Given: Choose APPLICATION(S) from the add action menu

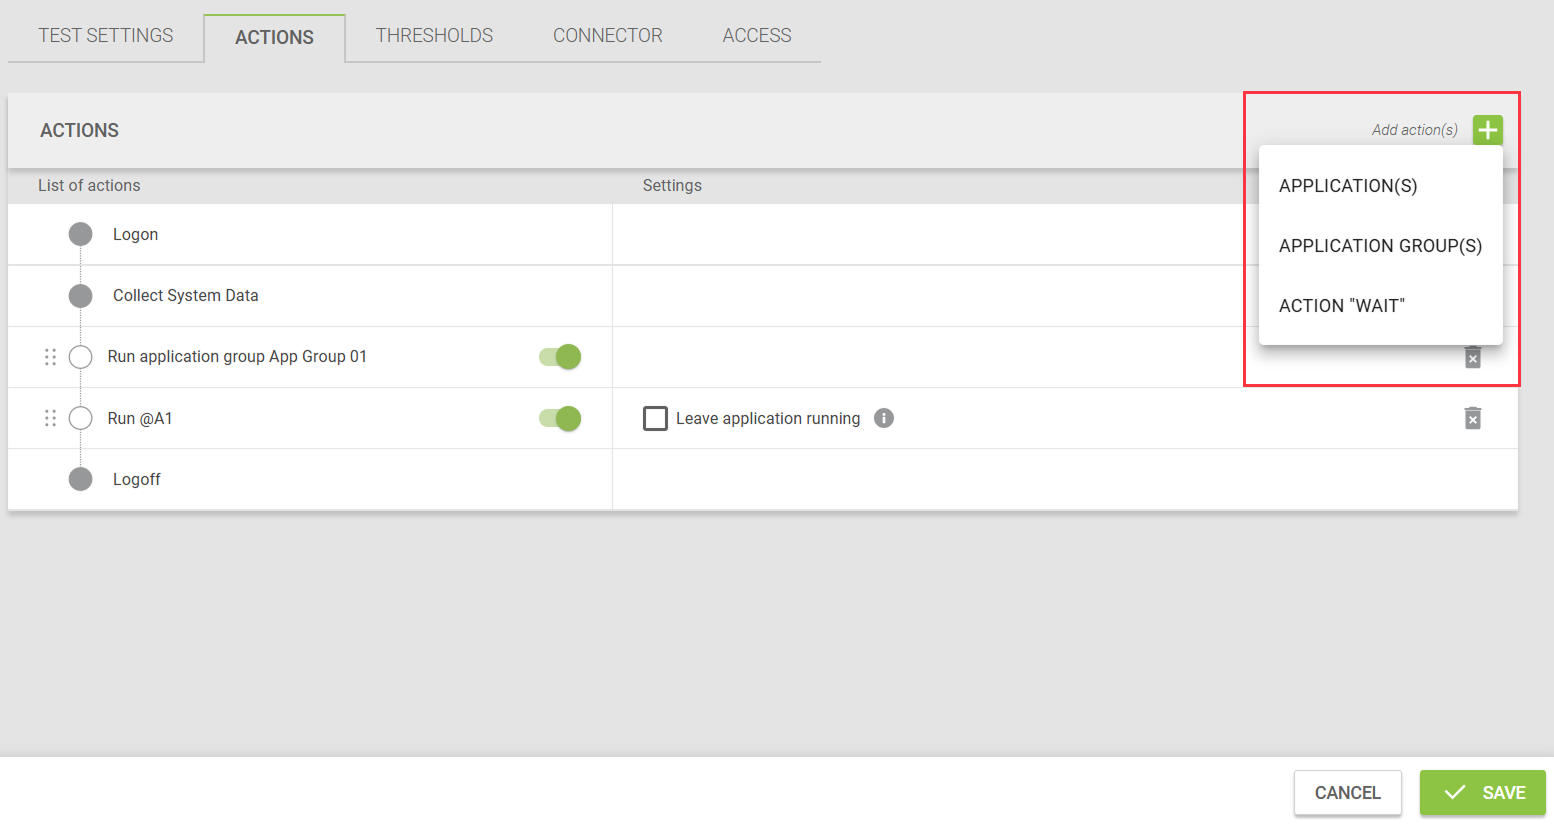Looking at the screenshot, I should coord(1348,186).
